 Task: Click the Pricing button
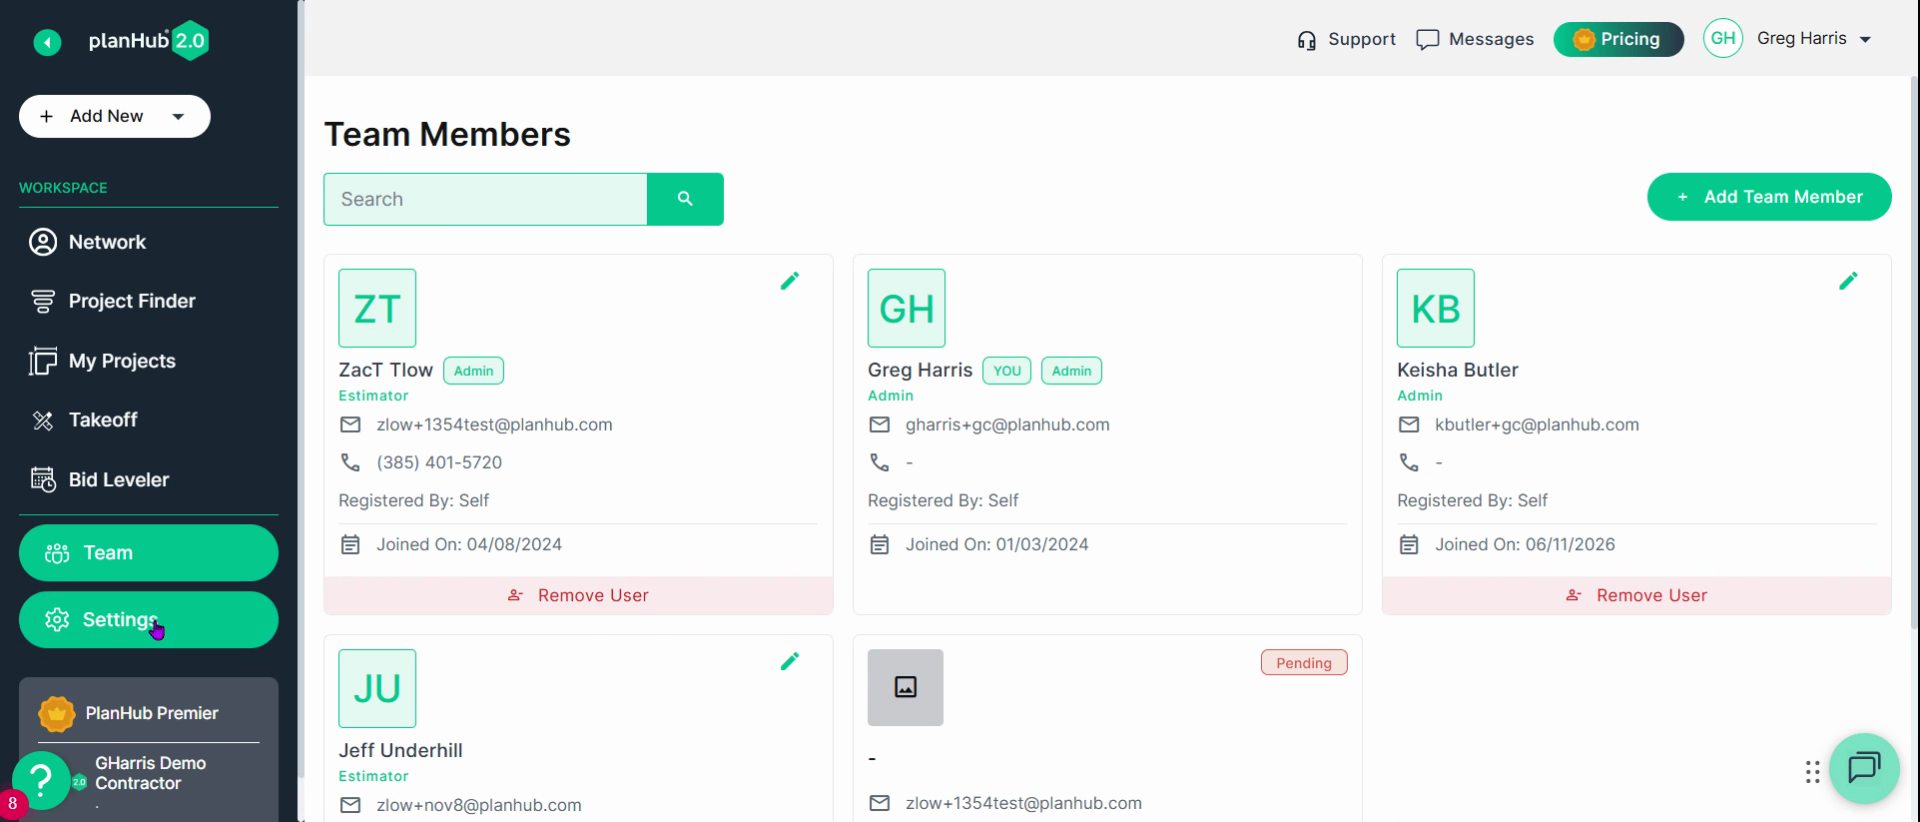pyautogui.click(x=1618, y=39)
